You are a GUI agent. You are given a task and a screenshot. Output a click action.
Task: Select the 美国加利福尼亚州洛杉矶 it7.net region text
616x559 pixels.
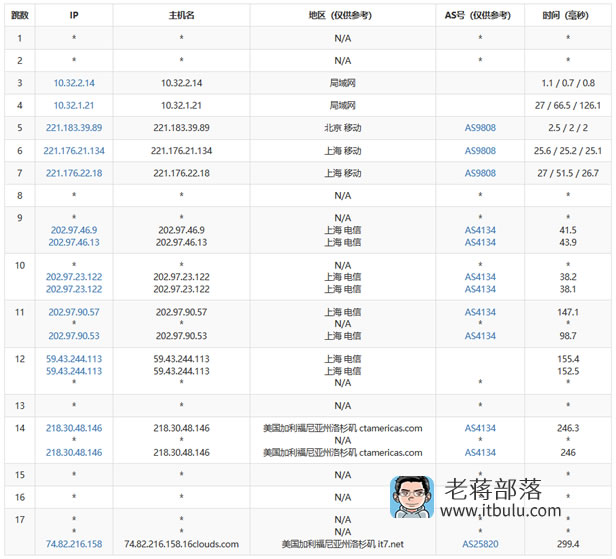pos(343,544)
